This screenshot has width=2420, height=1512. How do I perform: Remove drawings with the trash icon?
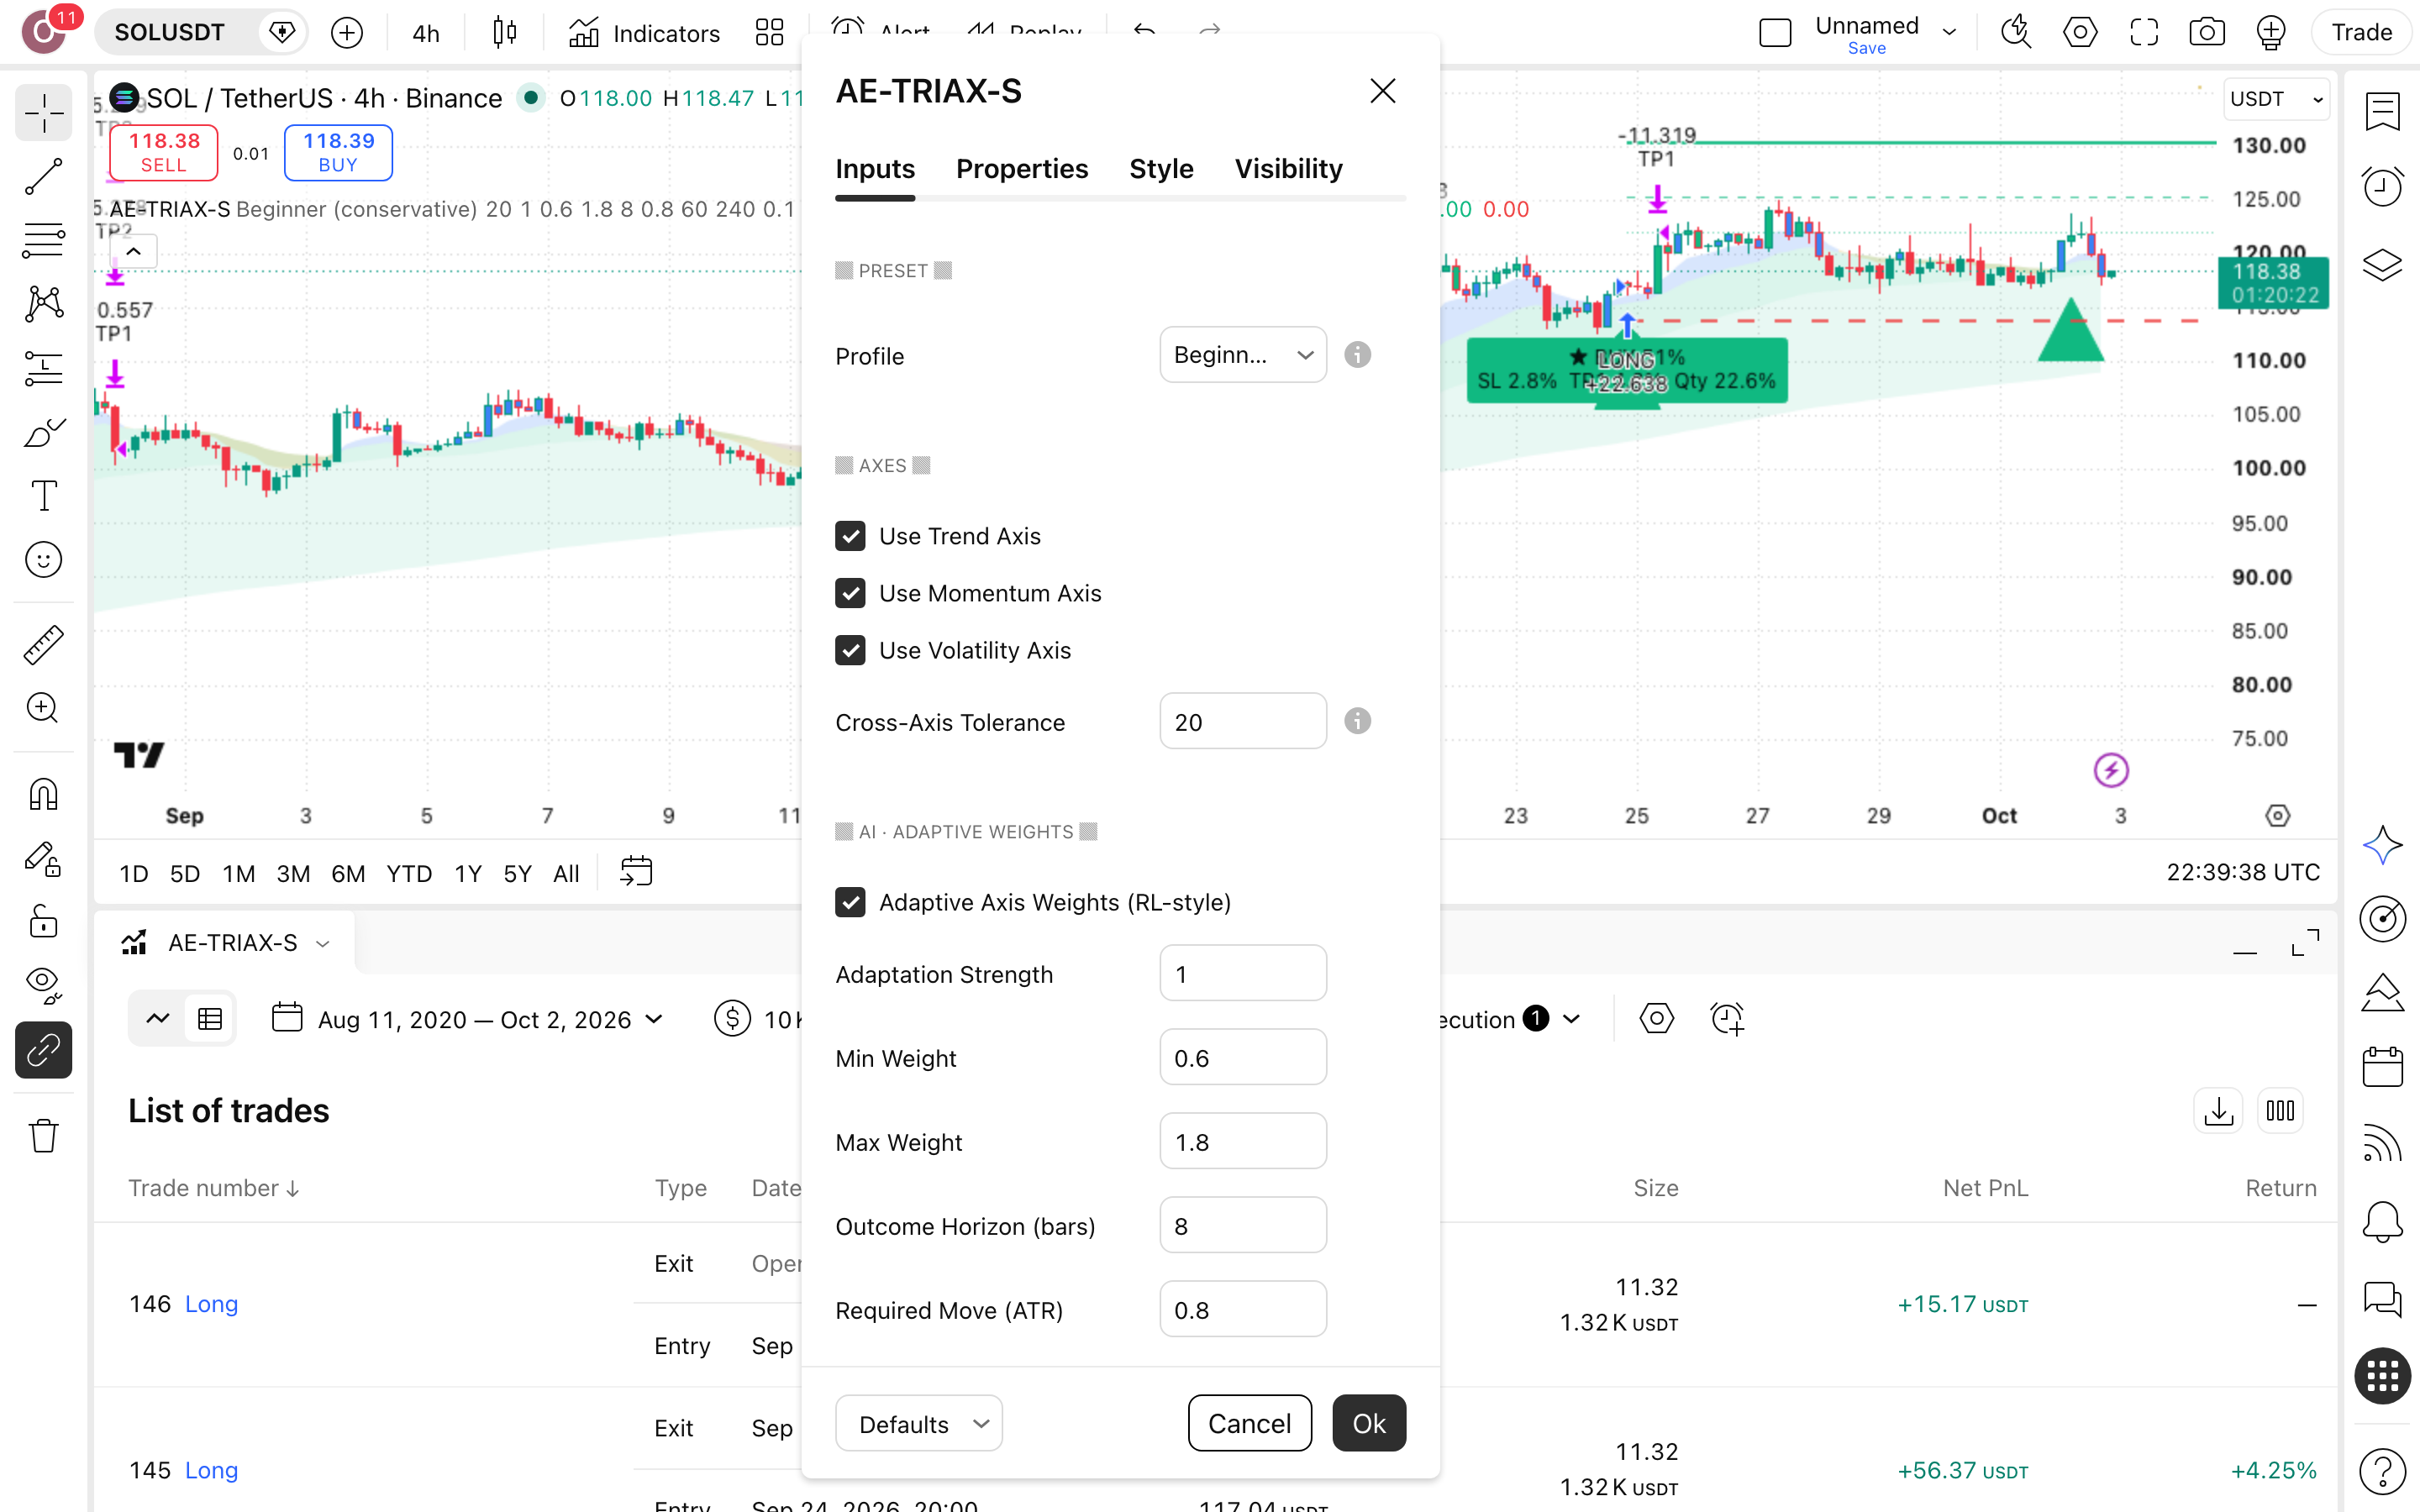[43, 1136]
